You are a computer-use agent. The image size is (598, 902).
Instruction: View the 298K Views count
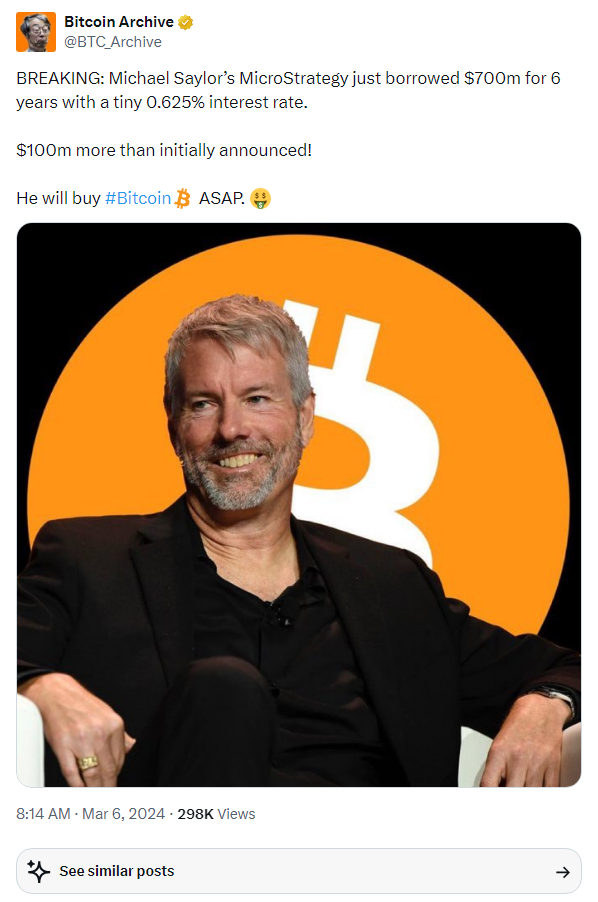tap(216, 814)
